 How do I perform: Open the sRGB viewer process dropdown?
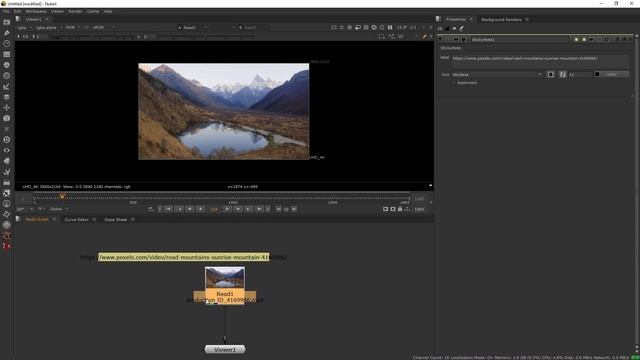point(104,27)
